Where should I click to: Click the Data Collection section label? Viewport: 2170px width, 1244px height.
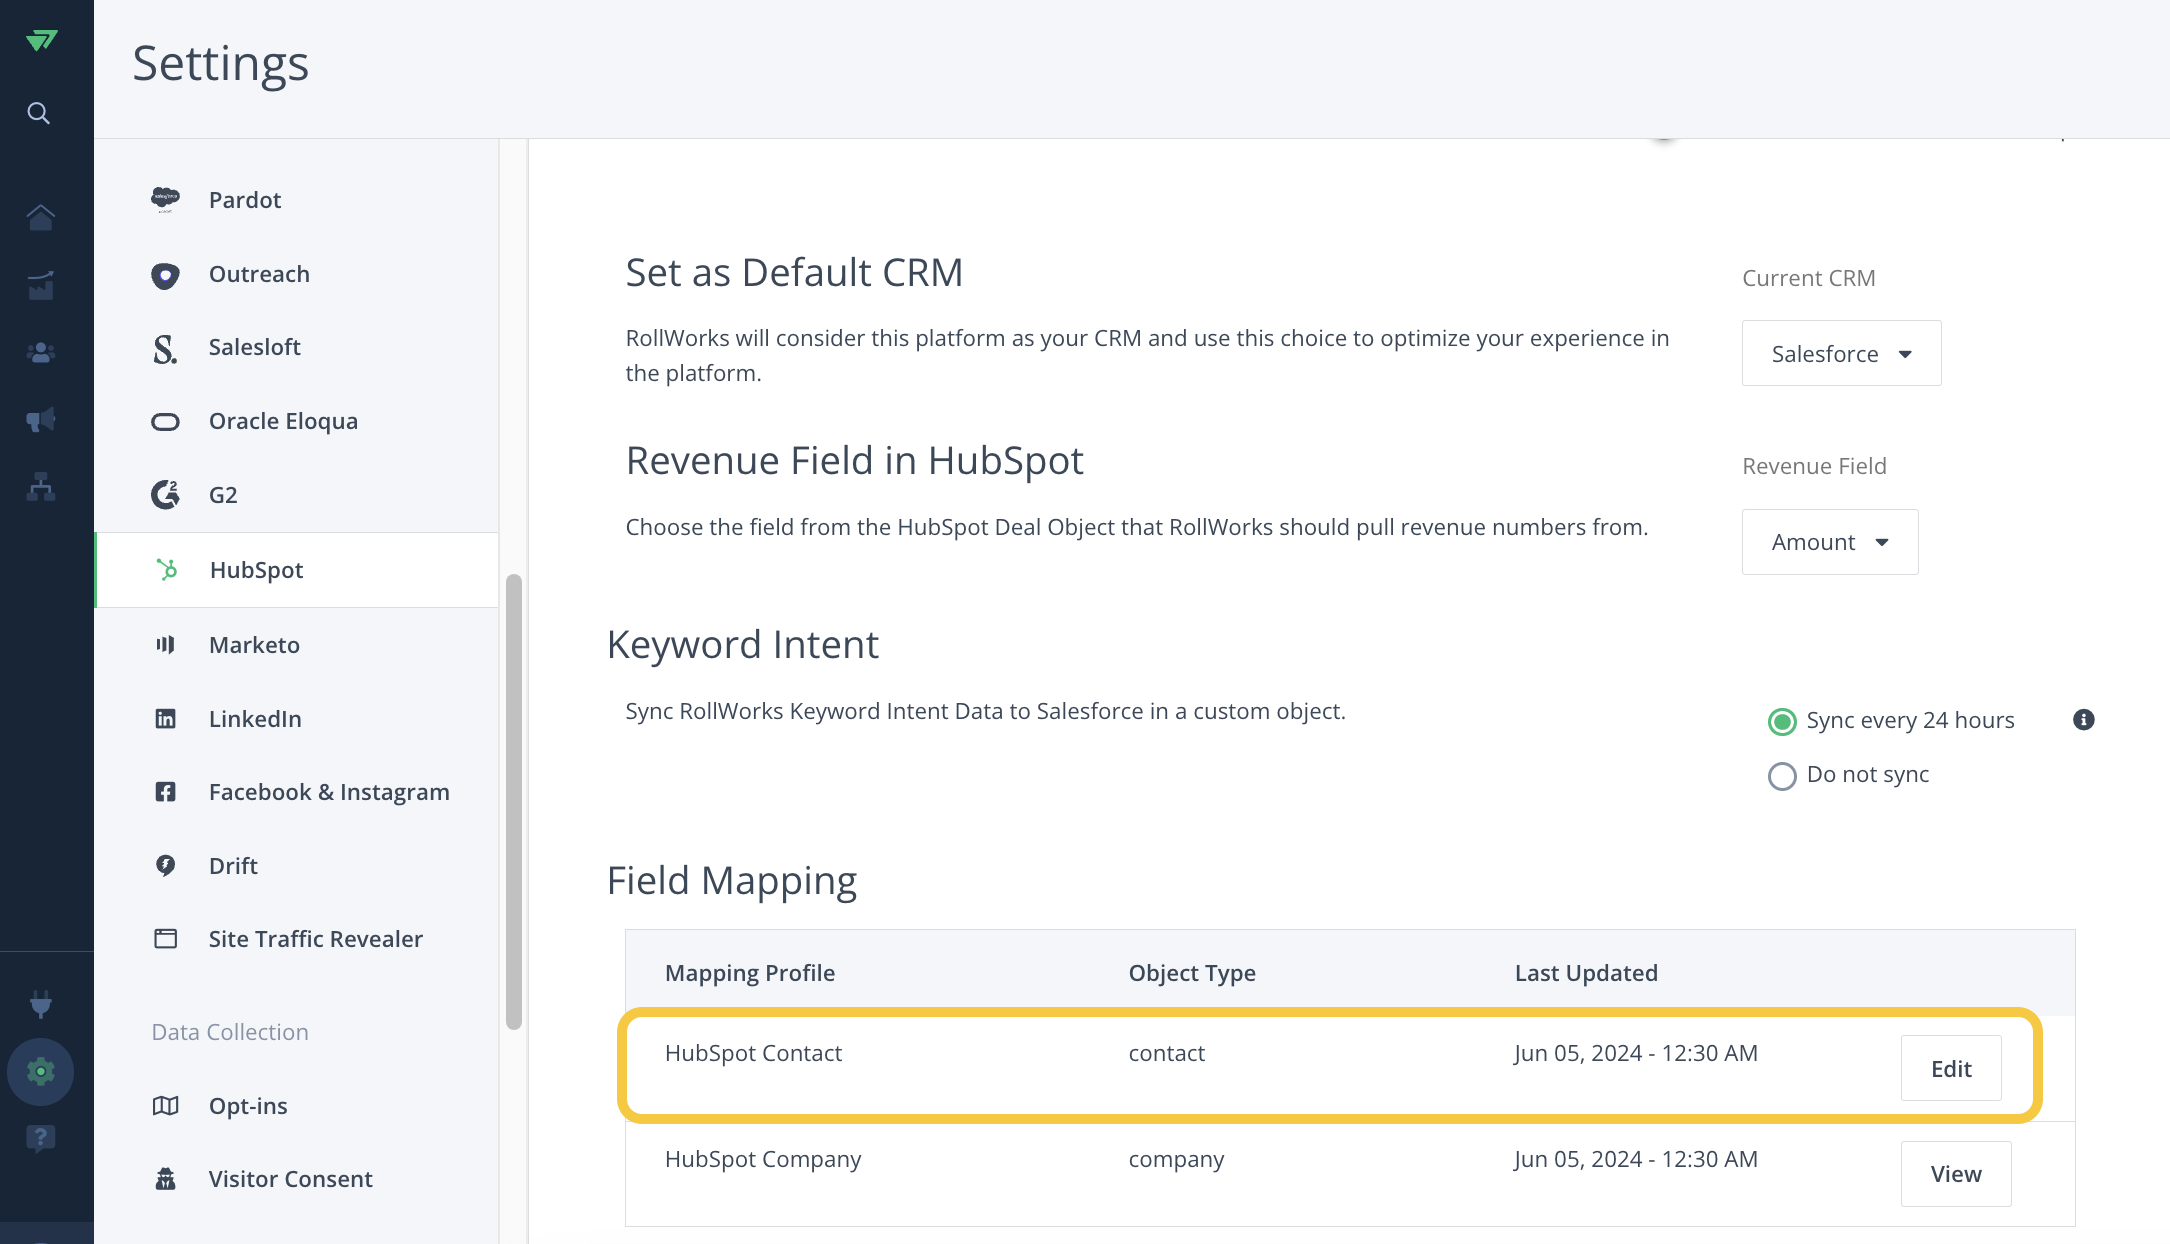[230, 1032]
